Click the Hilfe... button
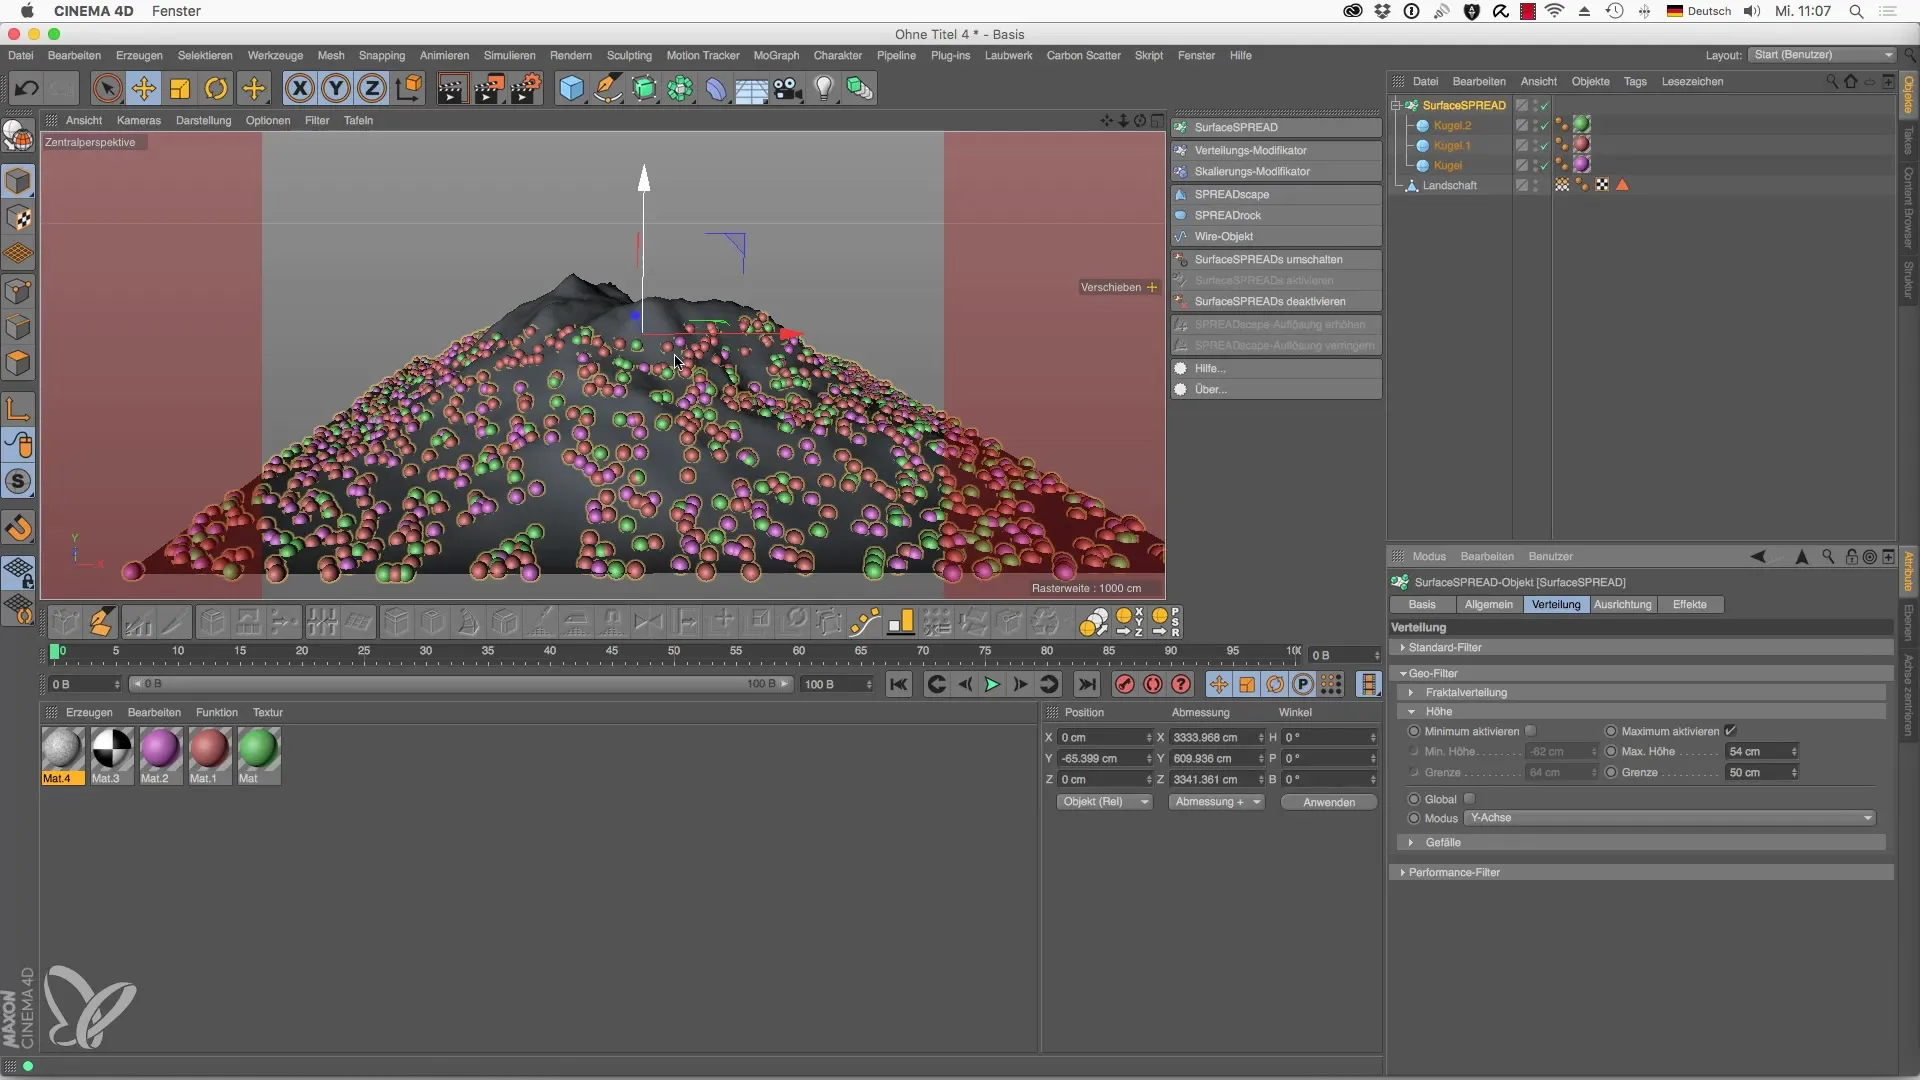Image resolution: width=1920 pixels, height=1080 pixels. click(x=1277, y=368)
